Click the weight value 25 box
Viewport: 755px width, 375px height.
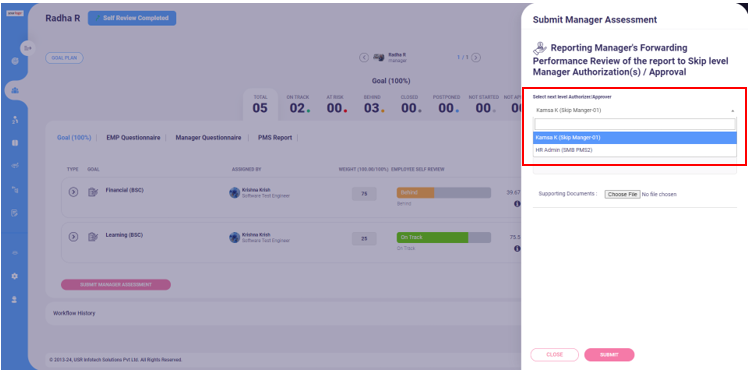364,238
